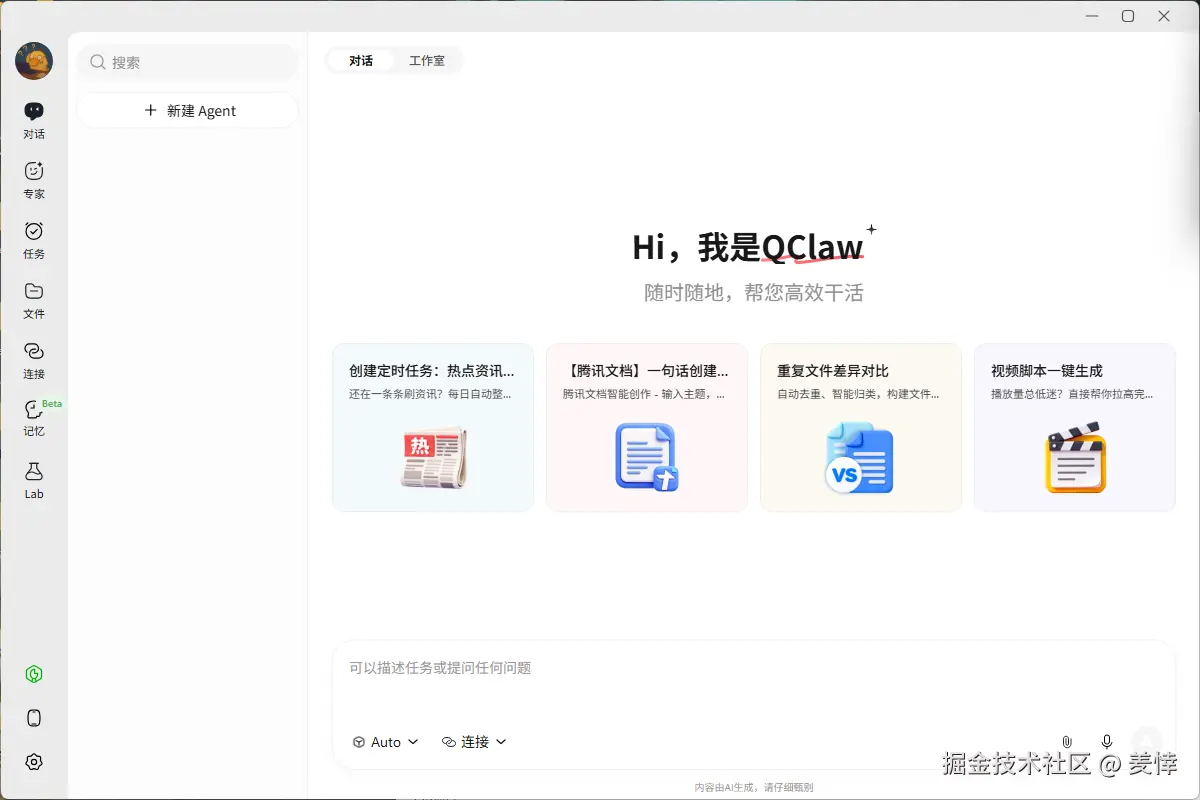Click the mobile phone icon in sidebar
Viewport: 1200px width, 800px height.
point(34,718)
